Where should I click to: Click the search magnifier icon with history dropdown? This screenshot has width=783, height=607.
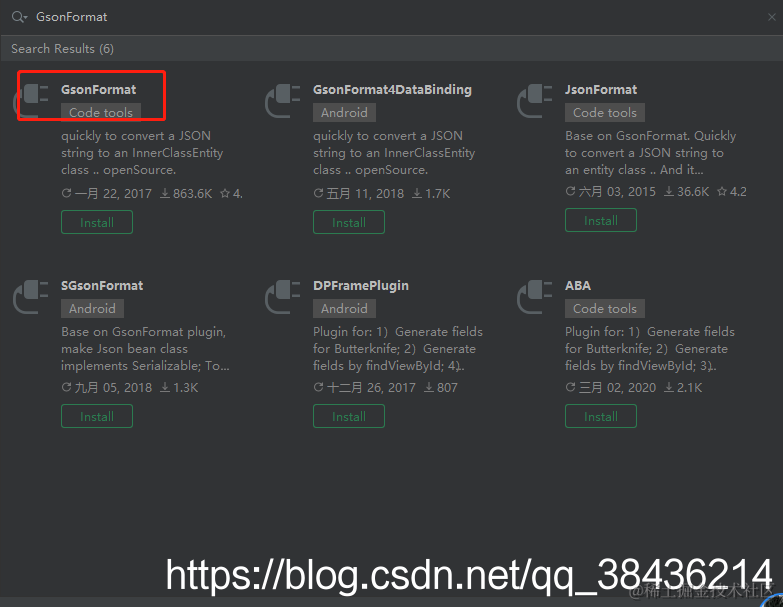19,17
